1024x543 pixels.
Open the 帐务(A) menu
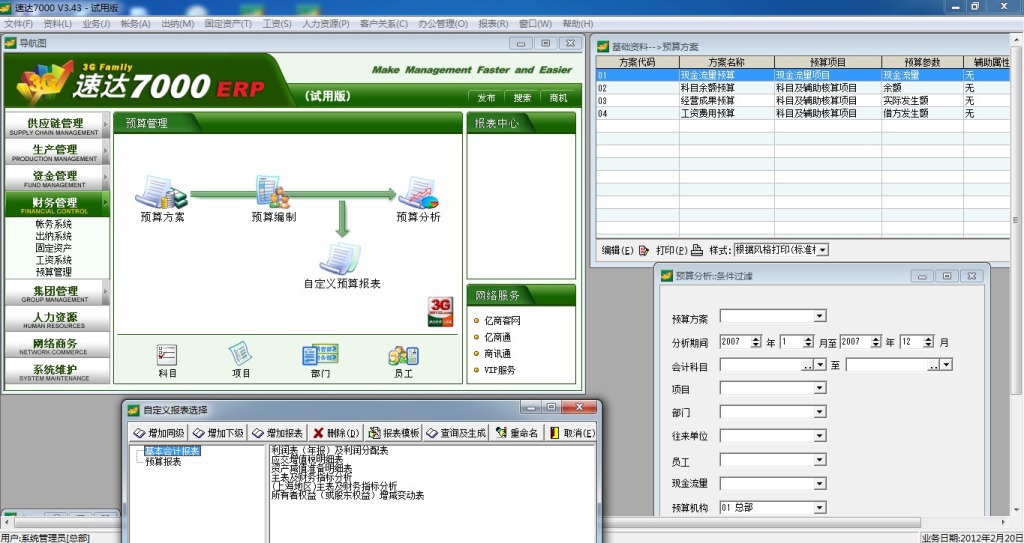135,24
